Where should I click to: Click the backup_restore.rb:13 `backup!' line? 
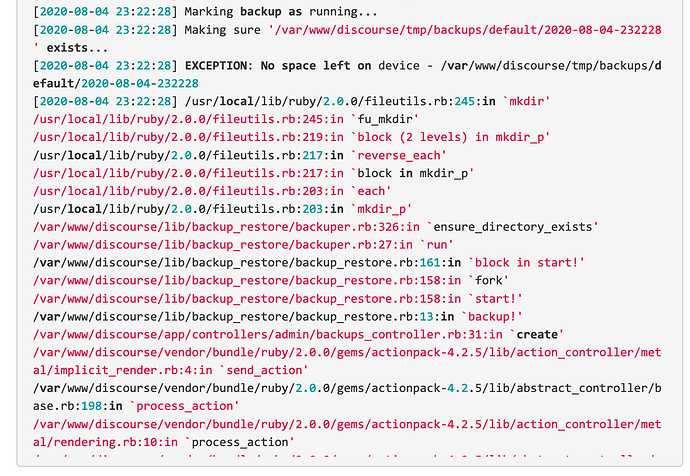278,317
